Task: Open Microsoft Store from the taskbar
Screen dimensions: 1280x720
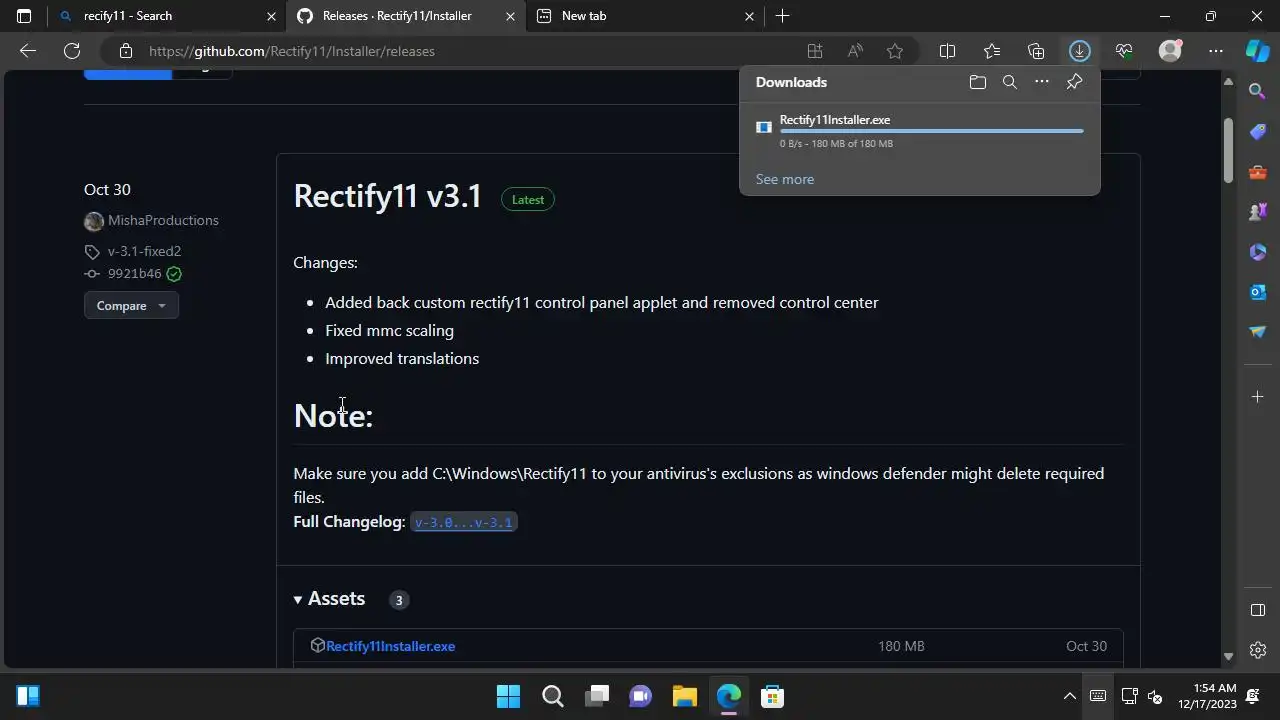Action: 772,696
